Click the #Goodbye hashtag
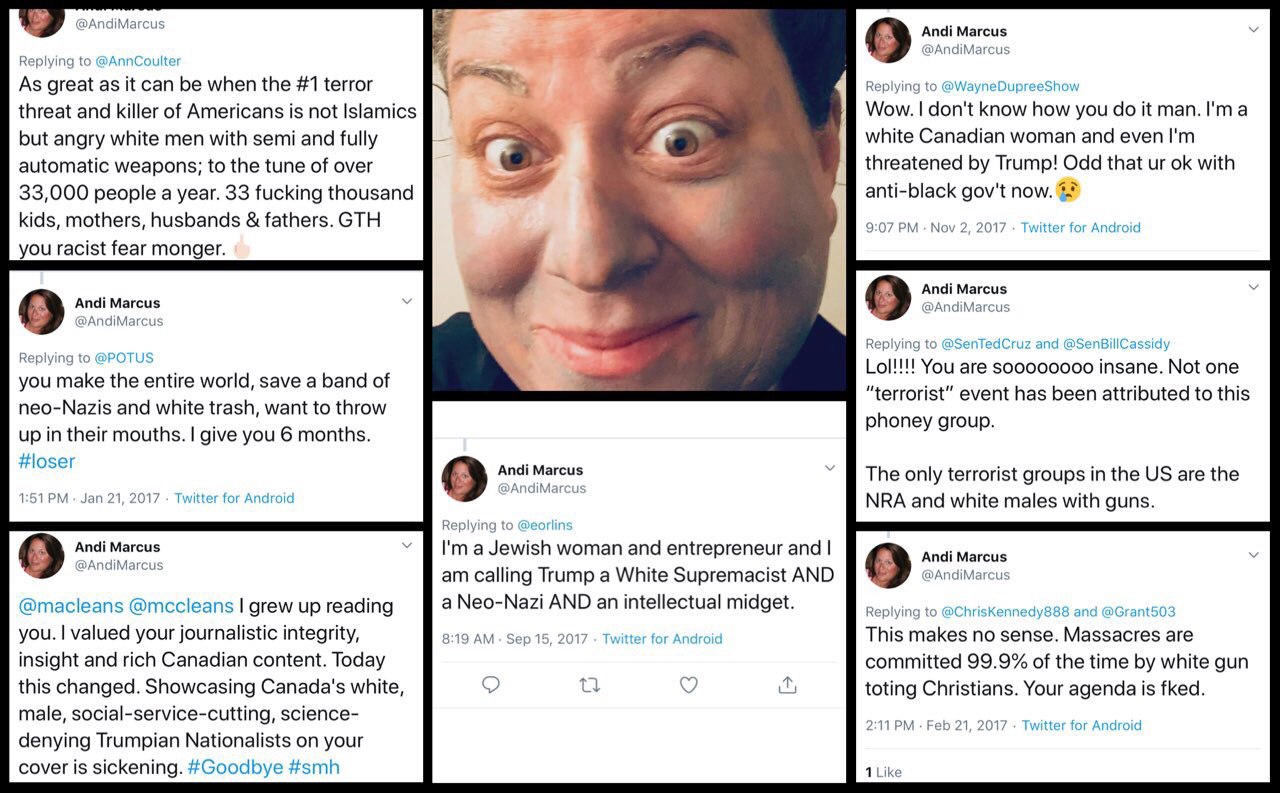This screenshot has width=1280, height=793. point(235,767)
